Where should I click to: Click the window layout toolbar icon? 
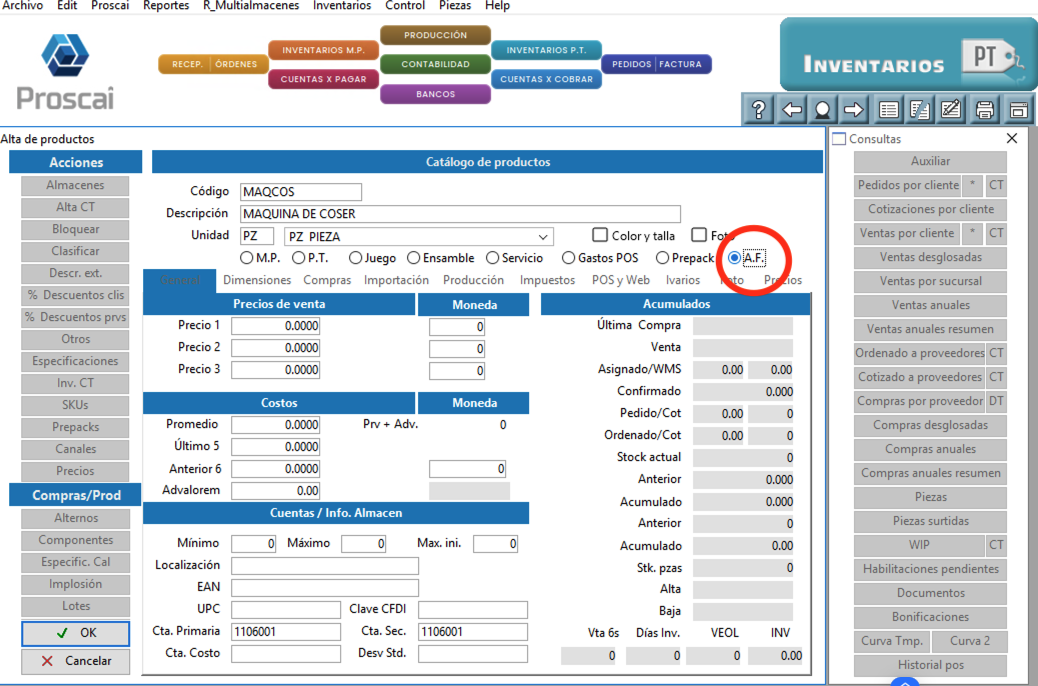(1018, 109)
